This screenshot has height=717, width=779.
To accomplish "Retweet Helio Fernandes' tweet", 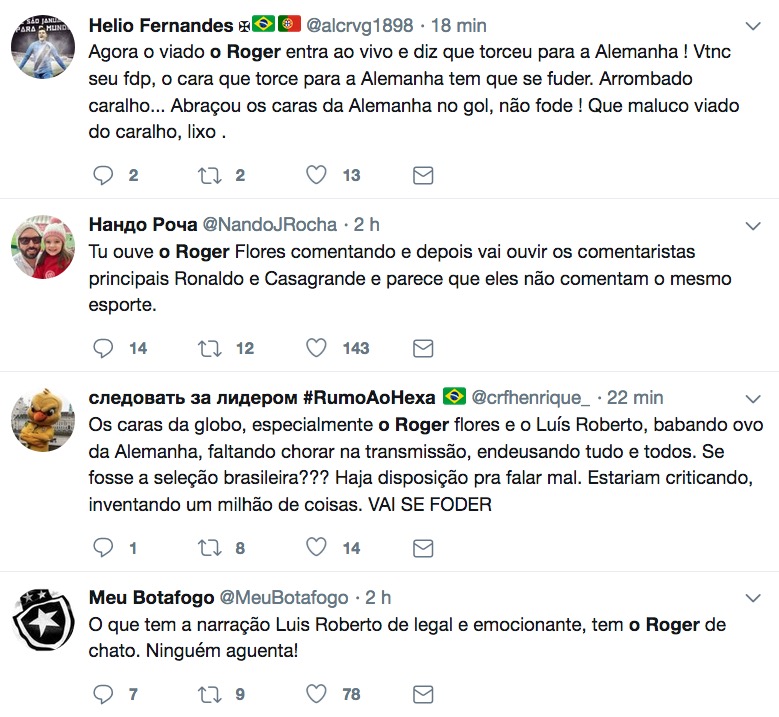I will pyautogui.click(x=211, y=176).
